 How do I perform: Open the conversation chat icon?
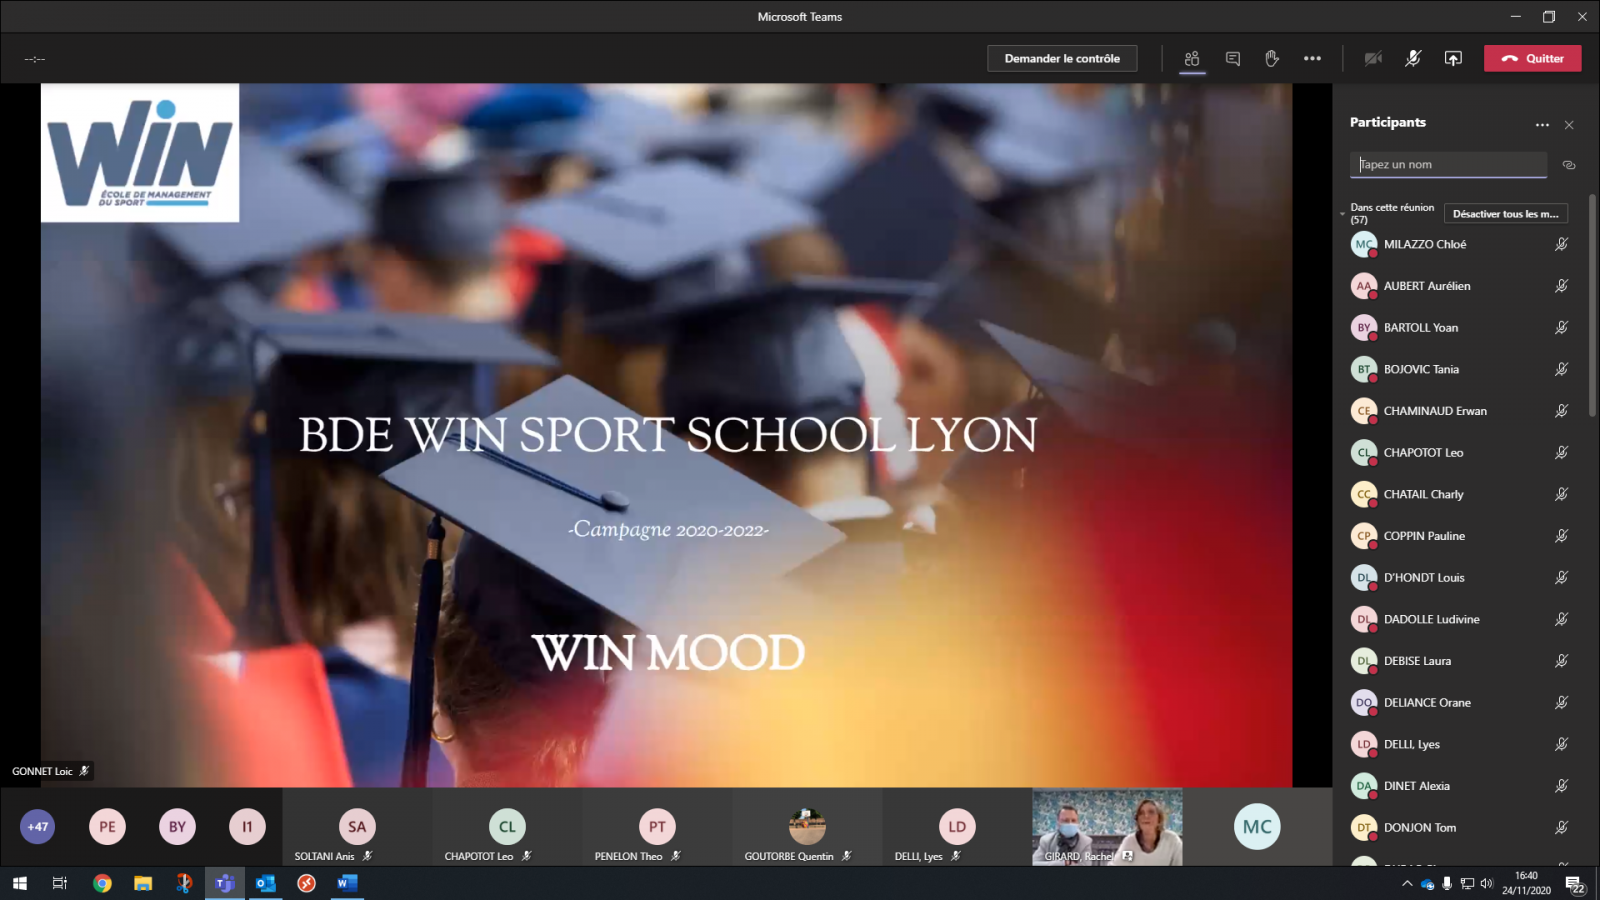click(x=1233, y=59)
